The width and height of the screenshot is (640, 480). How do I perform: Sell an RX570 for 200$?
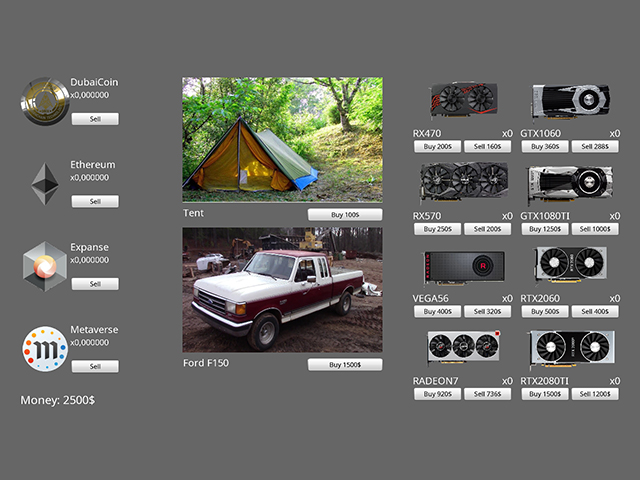487,229
